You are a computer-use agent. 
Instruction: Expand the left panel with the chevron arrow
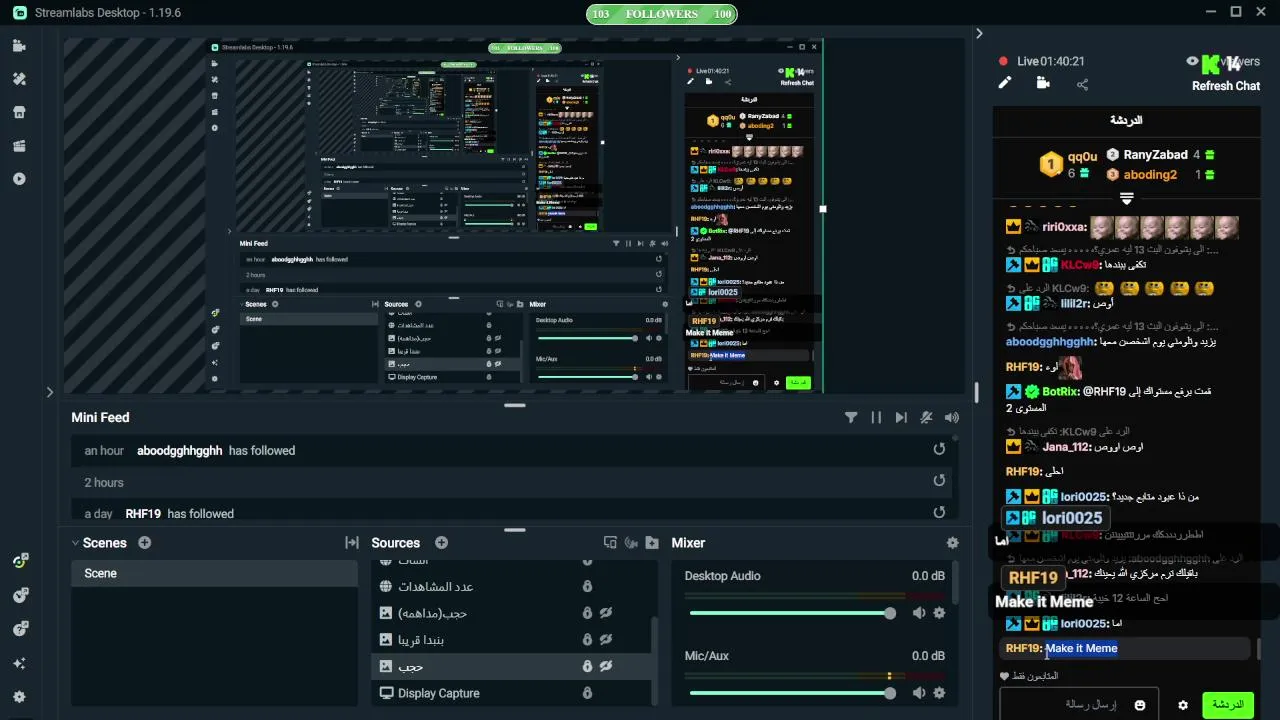(x=49, y=392)
